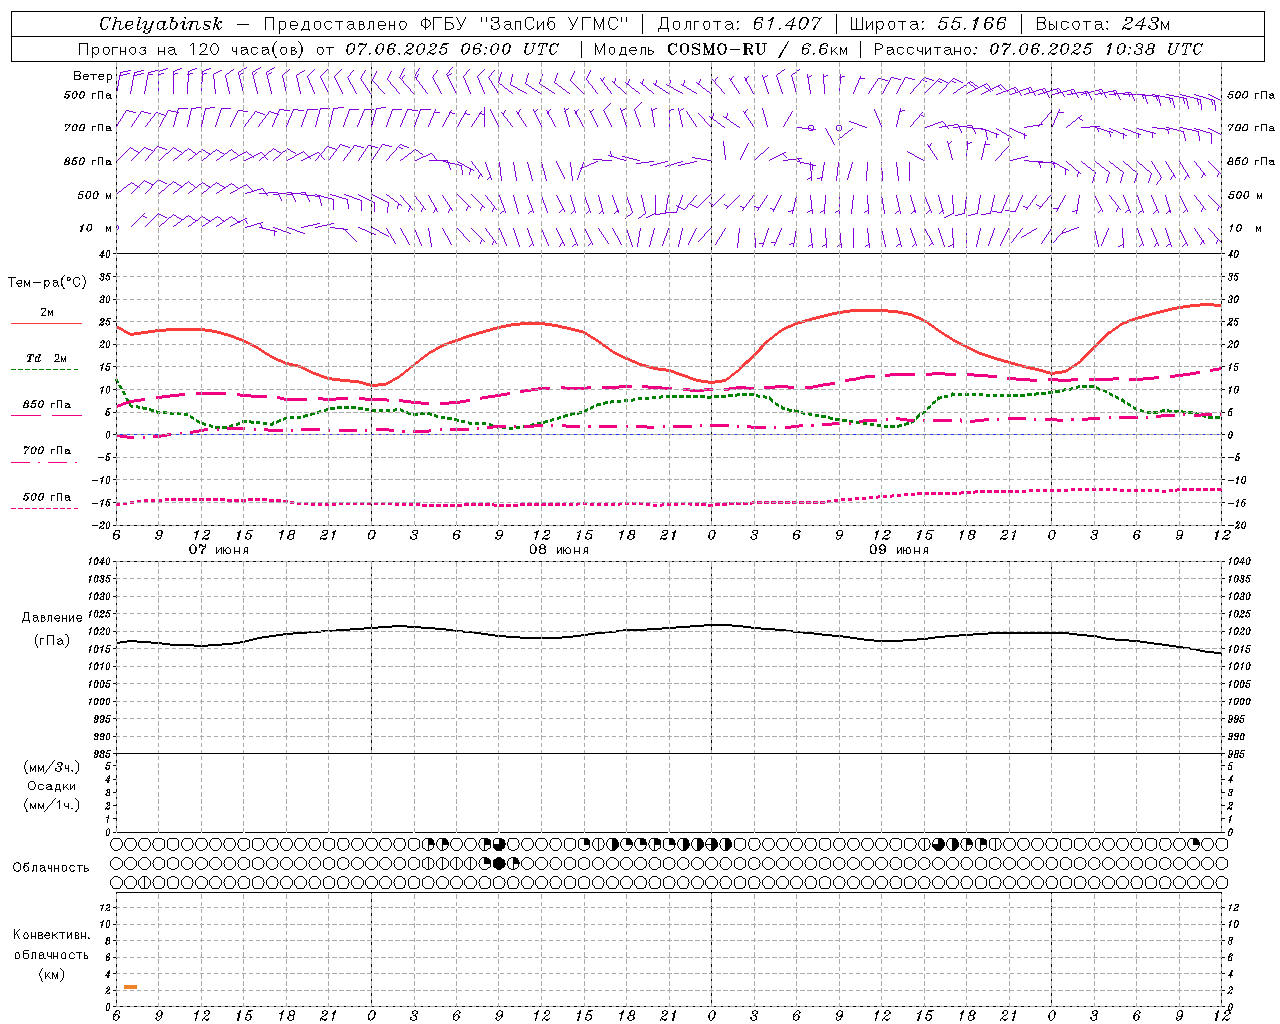Click the 09 июня date label
The height and width of the screenshot is (1024, 1280).
(x=899, y=550)
